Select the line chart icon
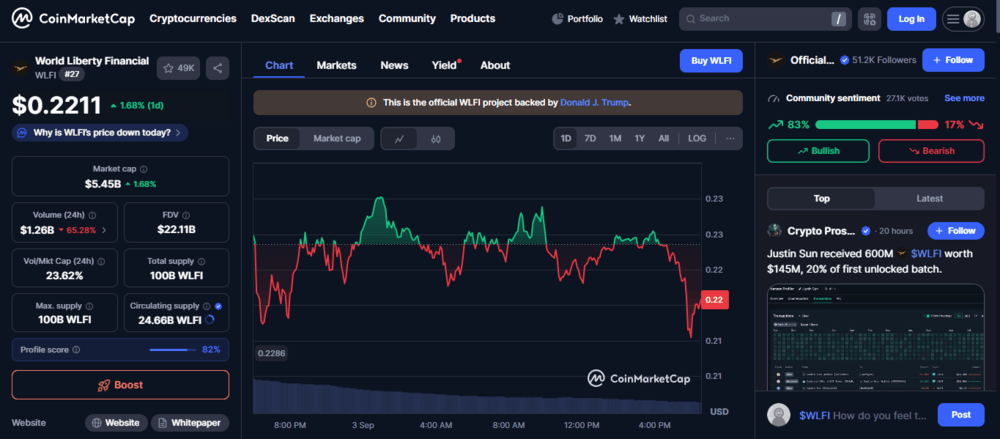 [x=400, y=138]
